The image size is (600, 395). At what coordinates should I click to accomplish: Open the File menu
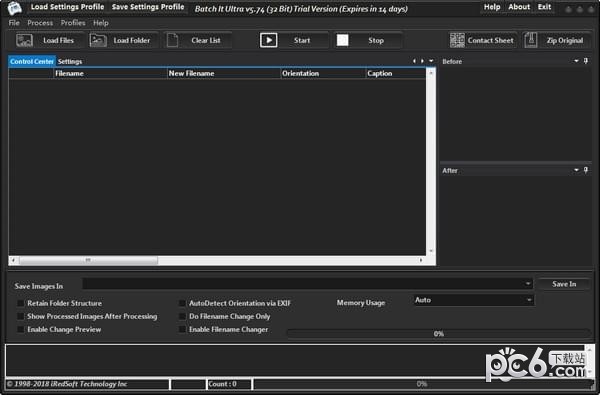point(14,23)
